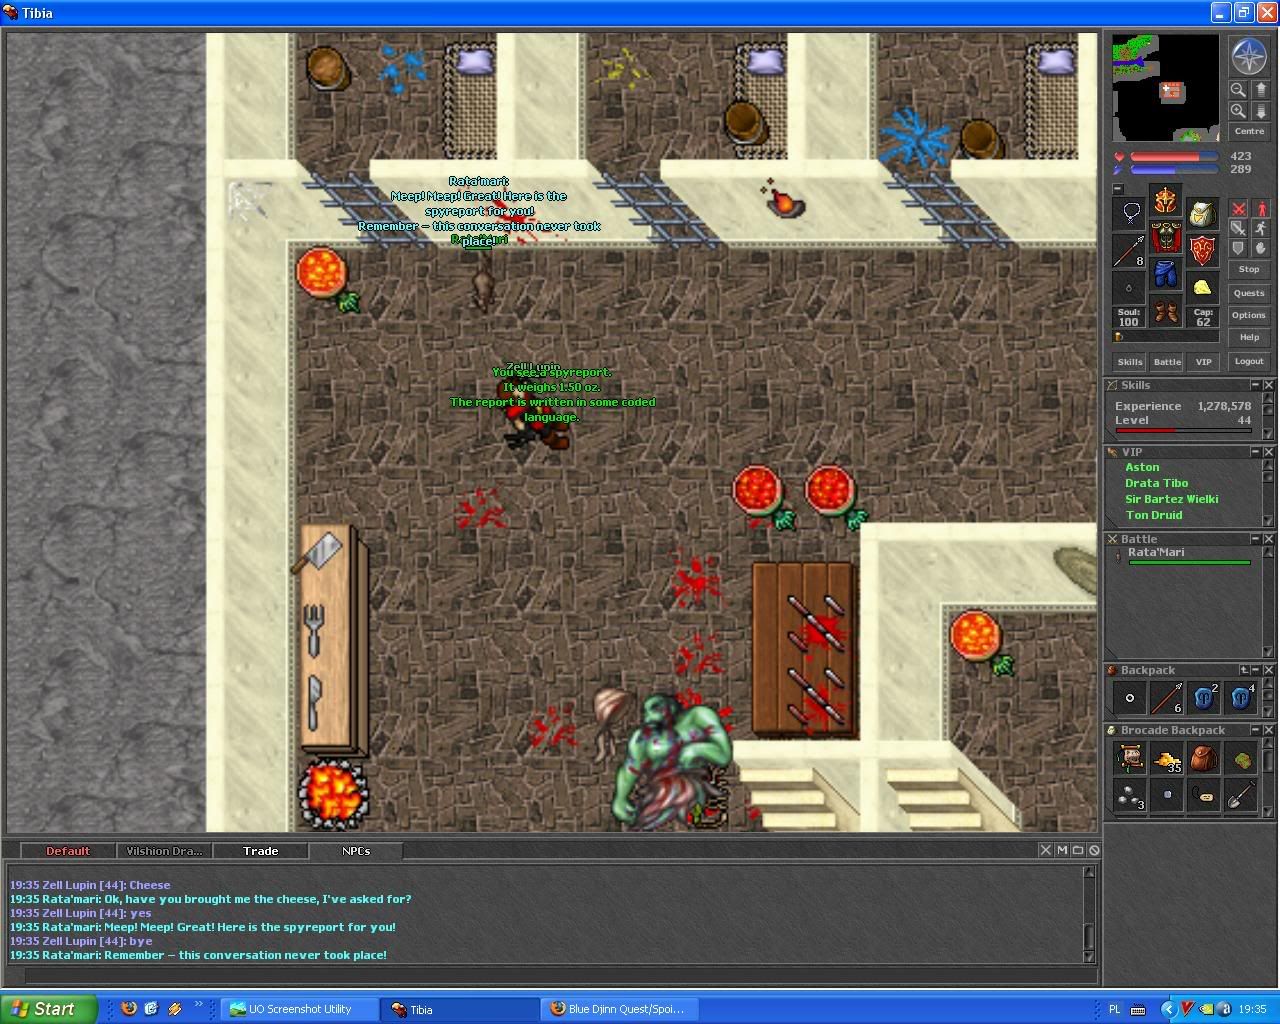Zoom out the minimap

[1238, 90]
